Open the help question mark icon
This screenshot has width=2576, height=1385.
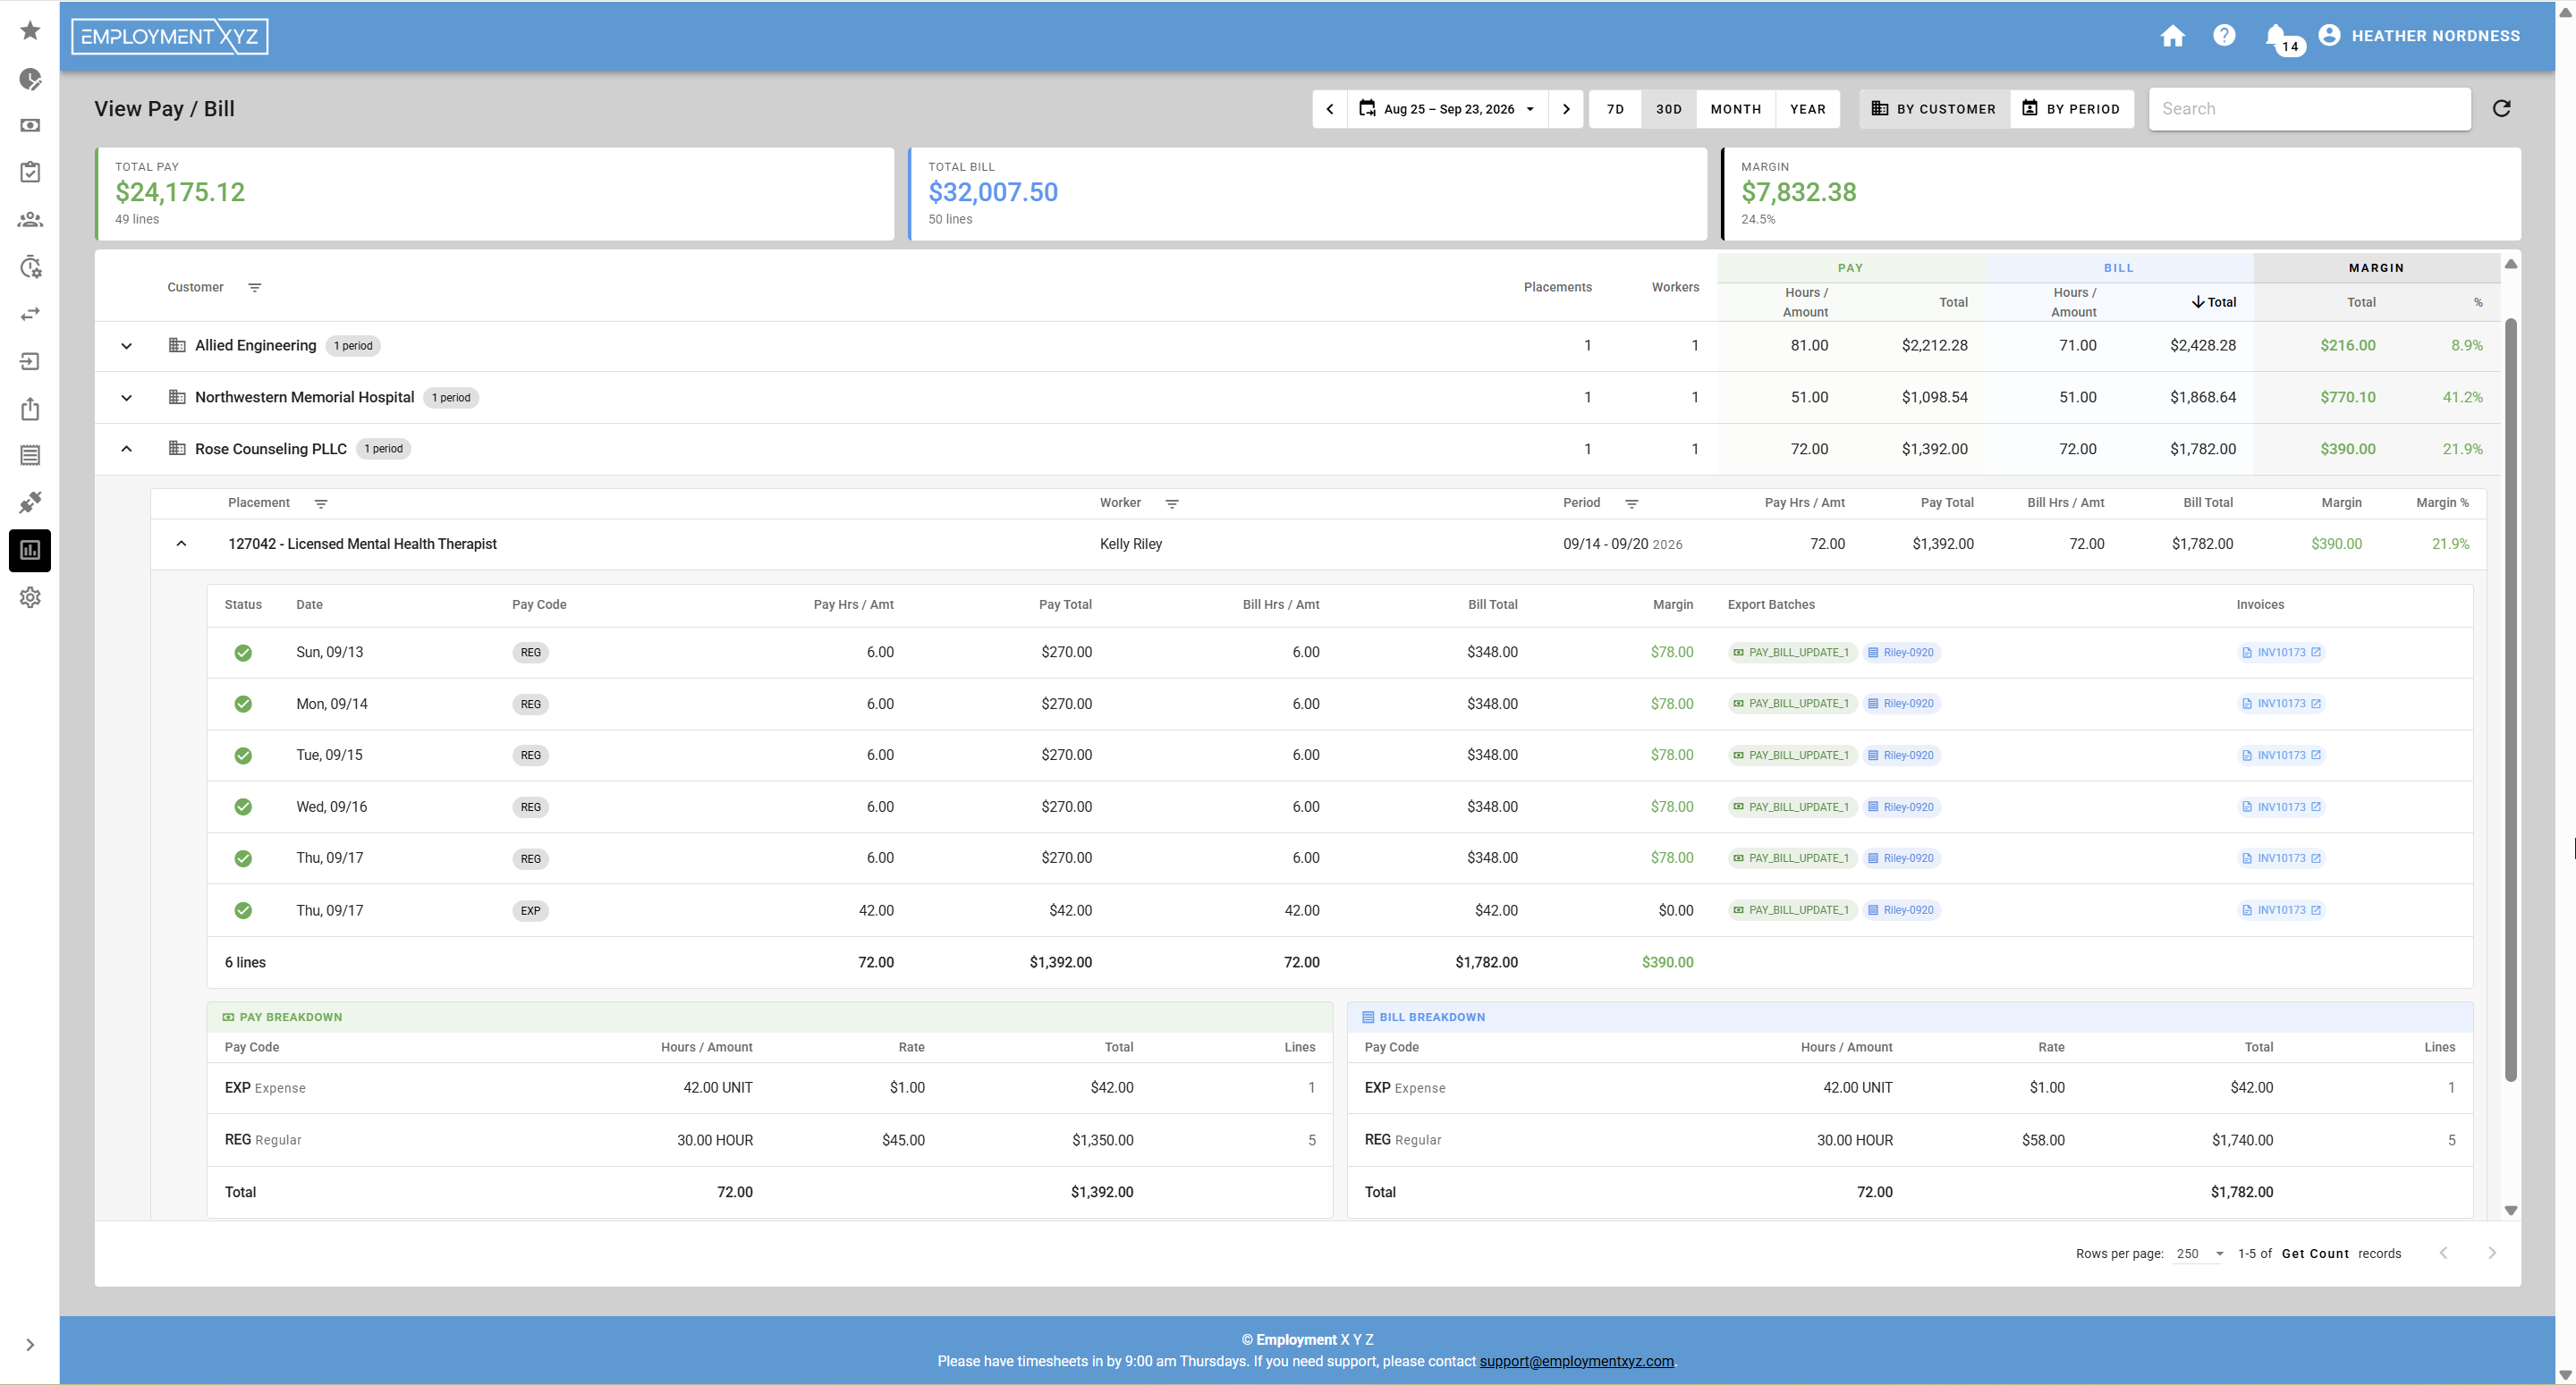click(x=2224, y=35)
